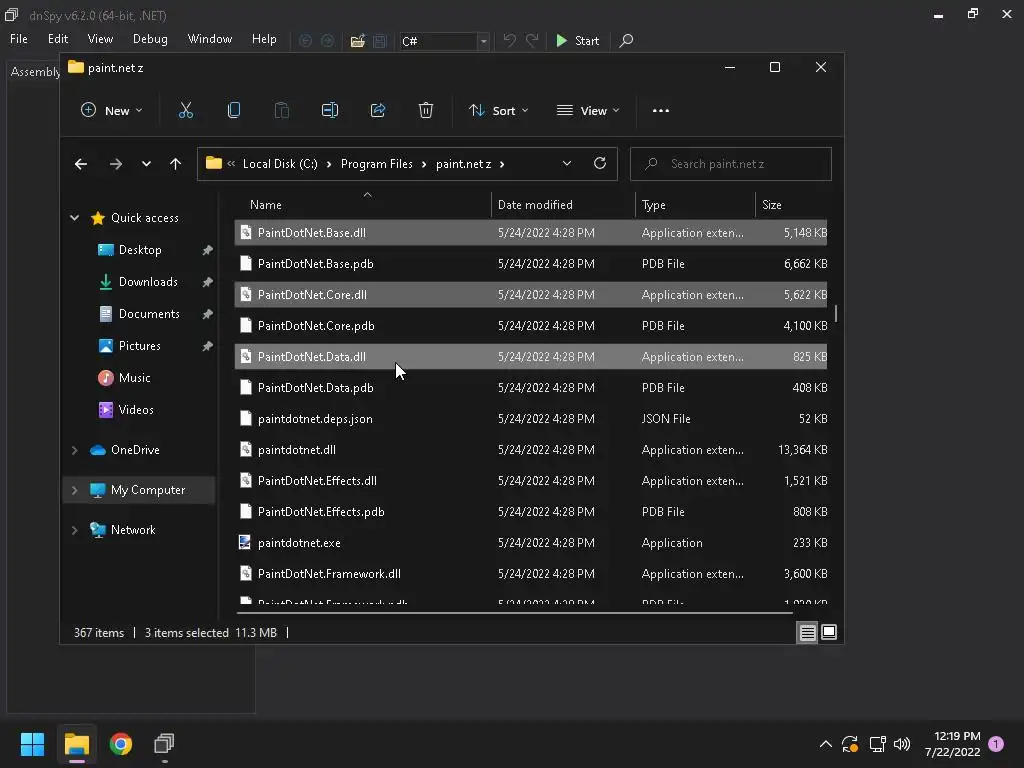This screenshot has height=768, width=1024.
Task: Select Documents in Quick access
Action: click(149, 314)
